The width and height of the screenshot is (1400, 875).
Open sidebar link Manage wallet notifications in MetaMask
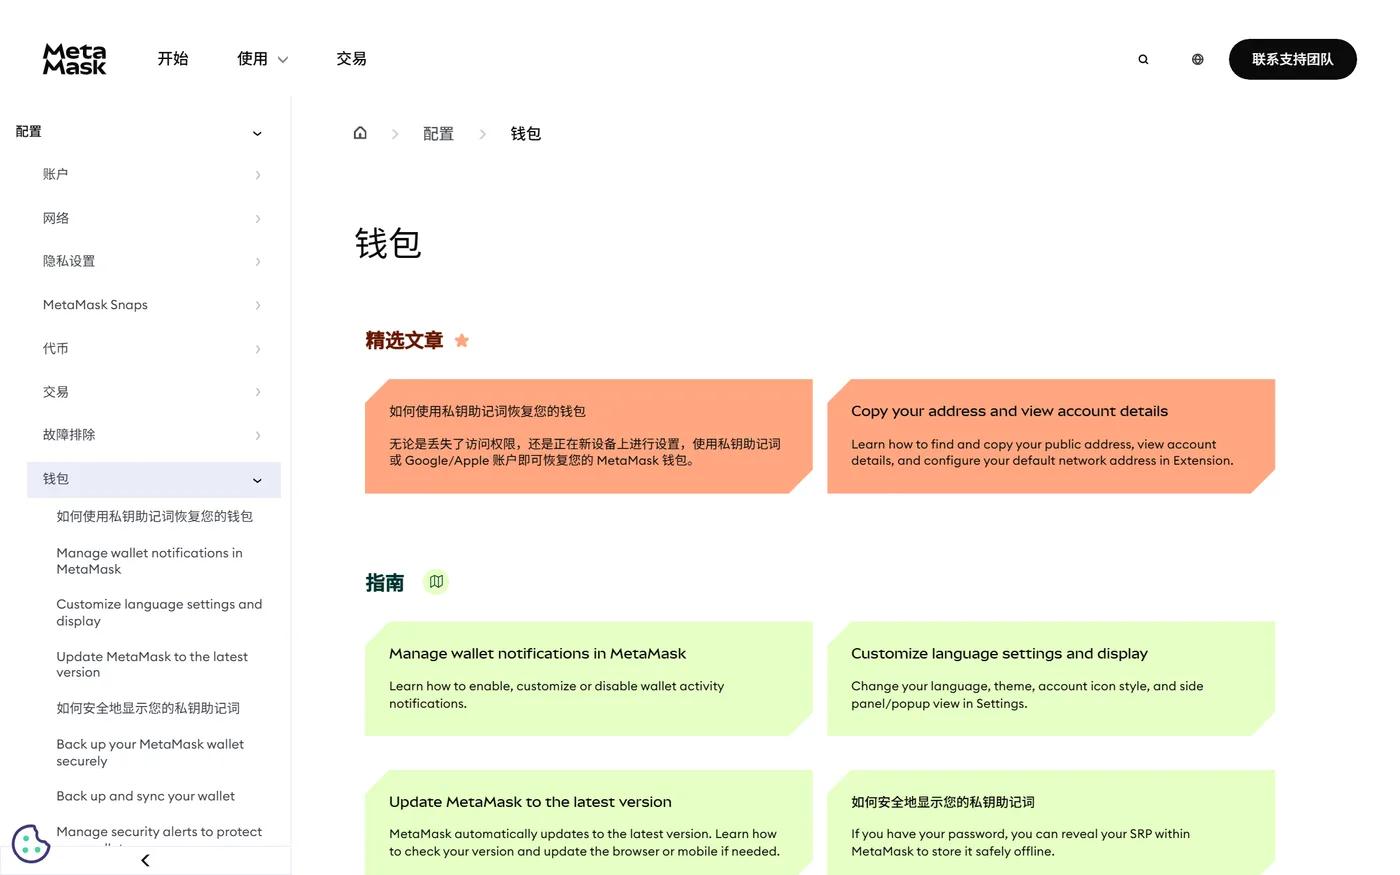[x=149, y=561]
